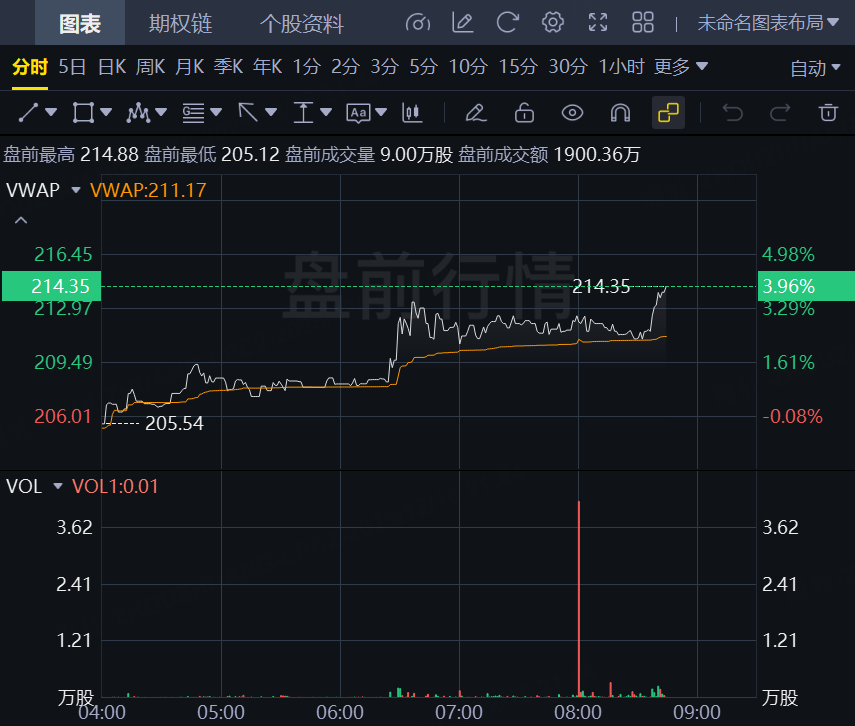This screenshot has width=855, height=726.
Task: Choose the 周K period
Action: coord(150,67)
